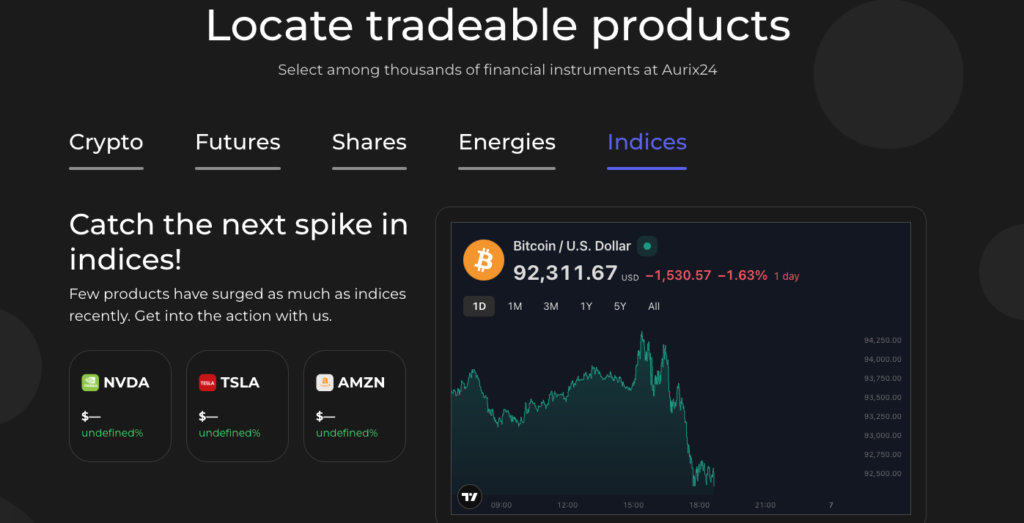Click the red Tesla logo icon
Image resolution: width=1024 pixels, height=523 pixels.
pyautogui.click(x=207, y=382)
